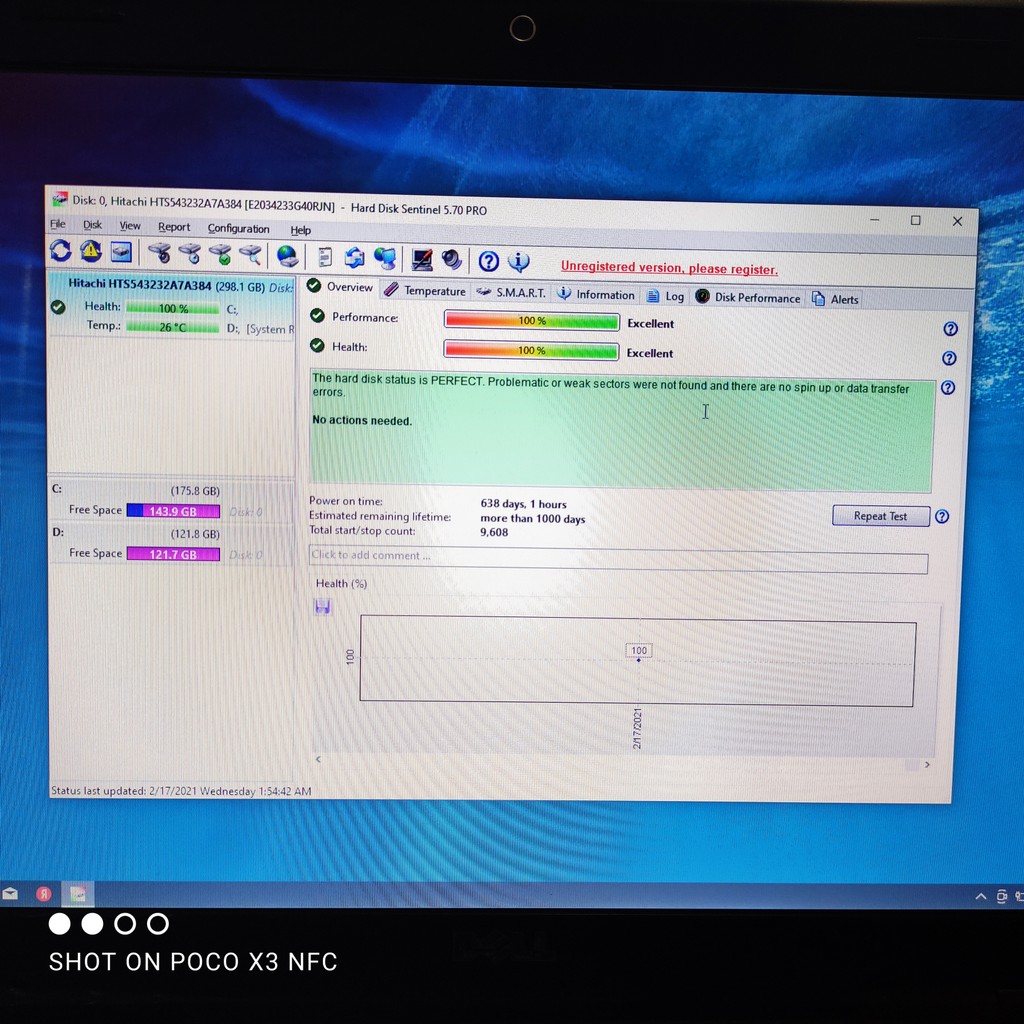Click the globe and monitor network icon
1024x1024 pixels.
(385, 259)
